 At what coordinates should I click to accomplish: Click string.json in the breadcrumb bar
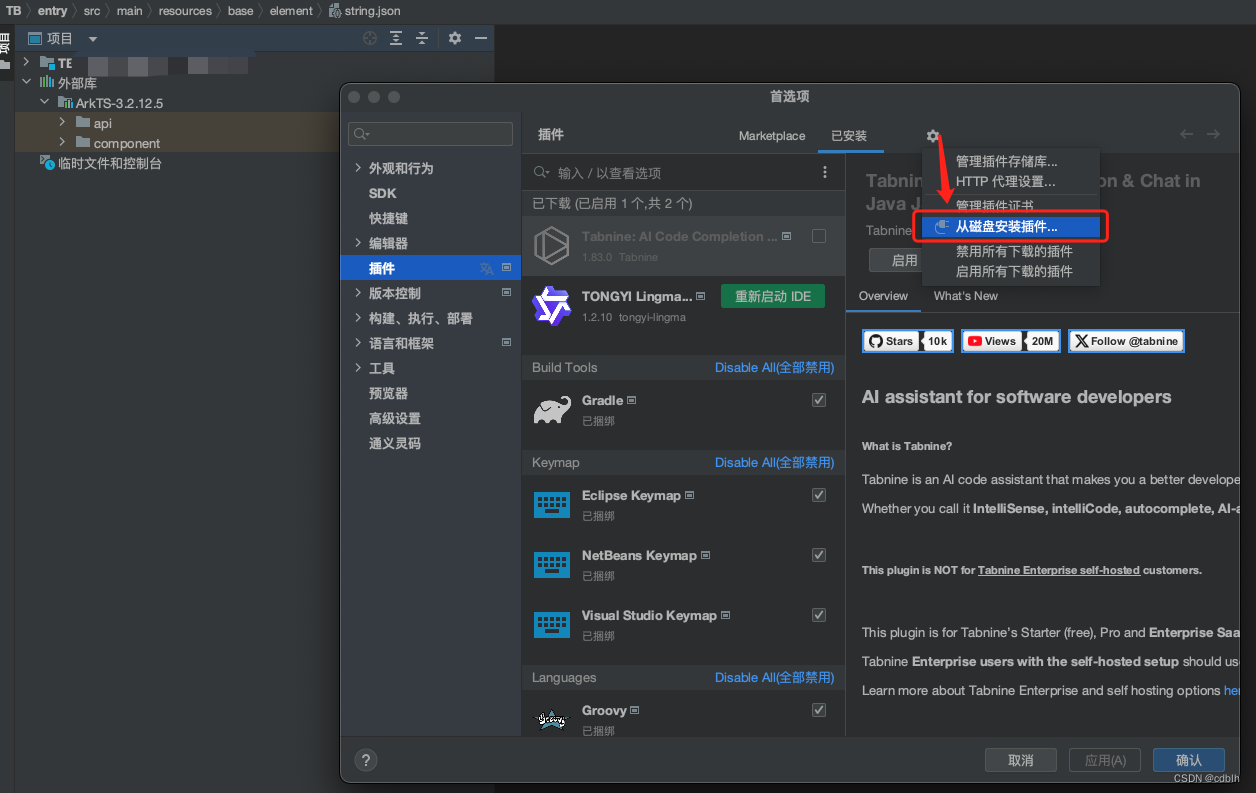364,11
